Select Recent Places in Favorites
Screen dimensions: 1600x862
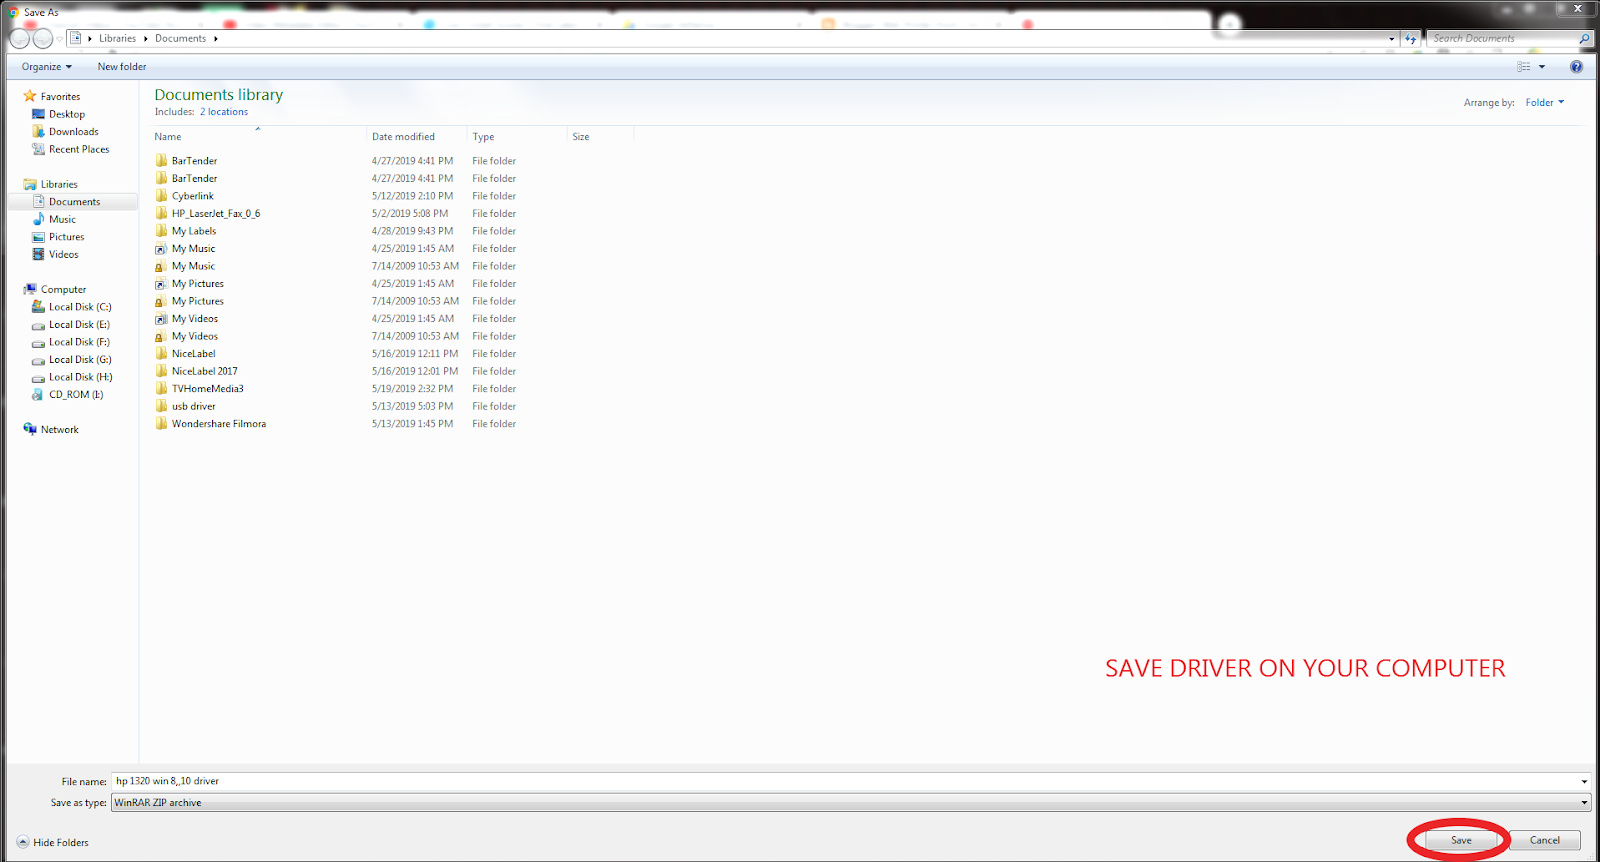pyautogui.click(x=79, y=149)
